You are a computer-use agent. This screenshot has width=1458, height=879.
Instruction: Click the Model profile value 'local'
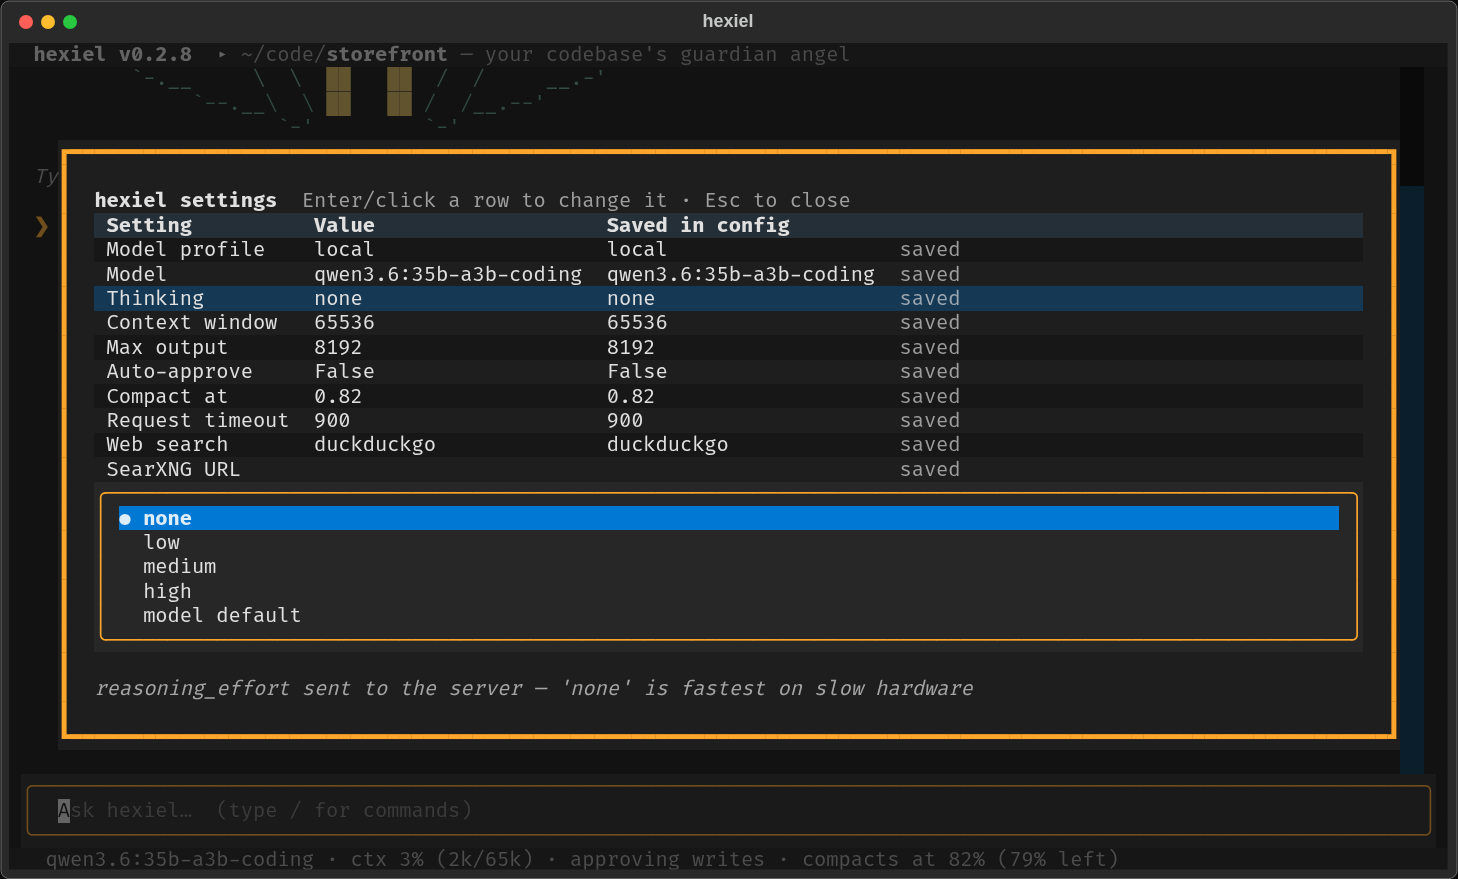click(344, 249)
